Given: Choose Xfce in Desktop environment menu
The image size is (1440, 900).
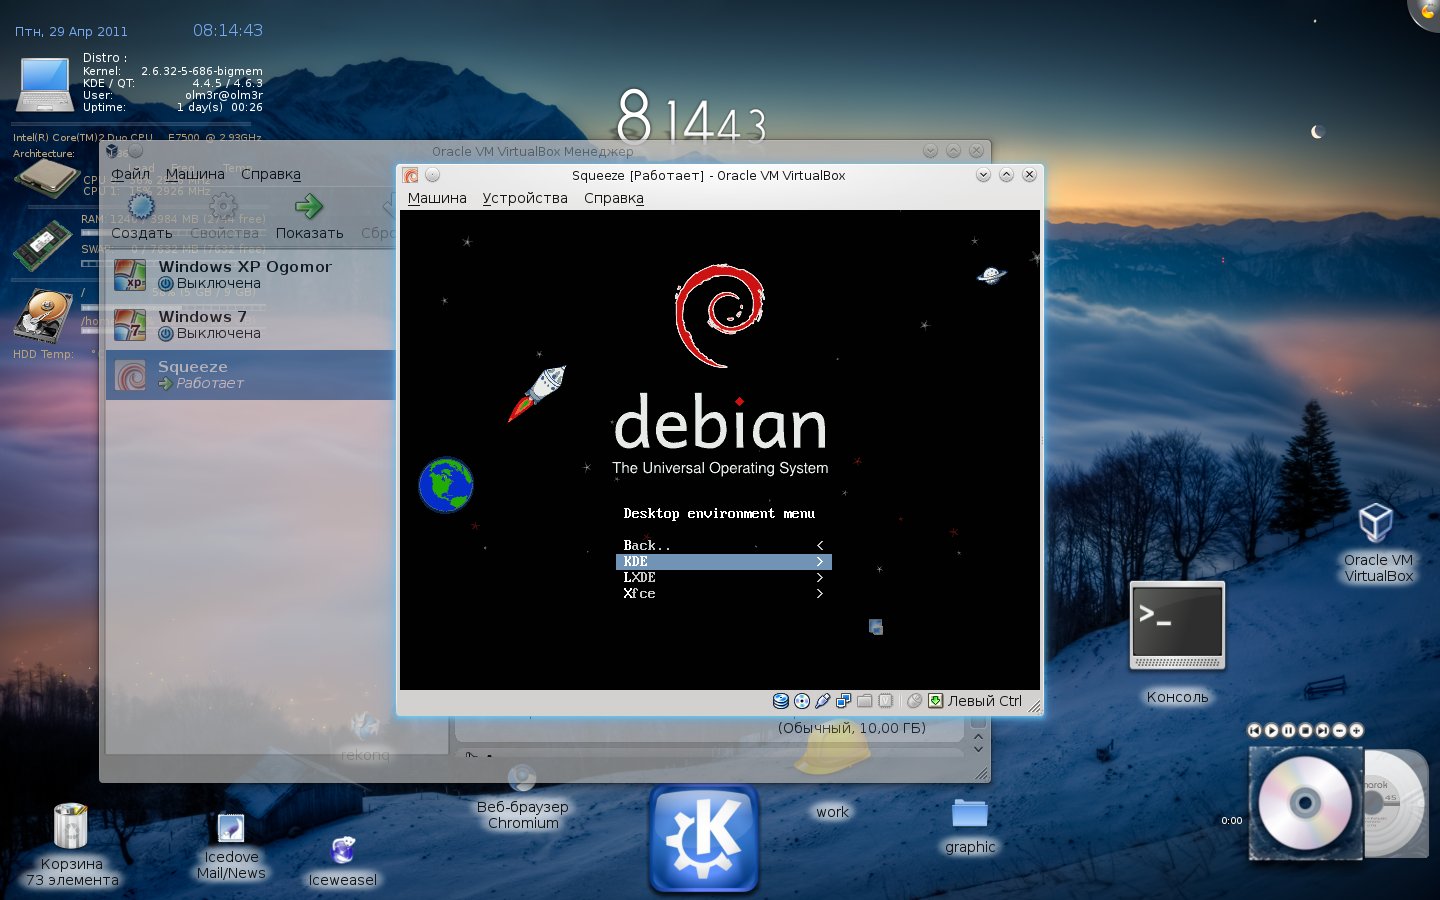Looking at the screenshot, I should (x=724, y=593).
